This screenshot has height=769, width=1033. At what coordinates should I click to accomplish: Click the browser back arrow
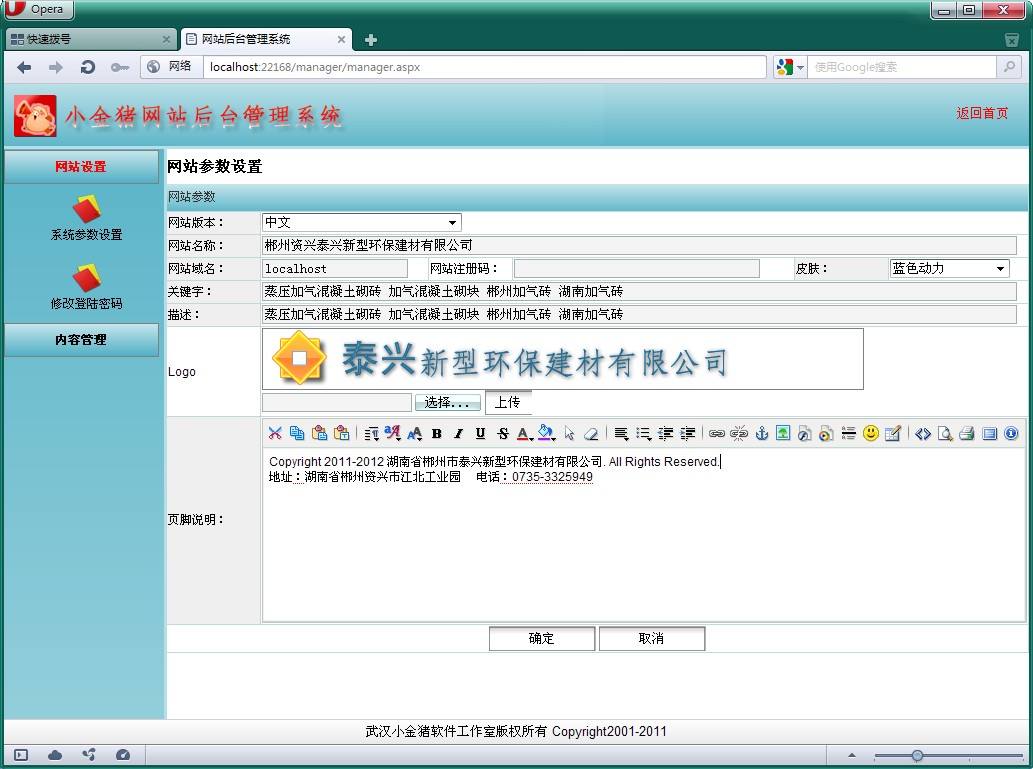click(24, 67)
